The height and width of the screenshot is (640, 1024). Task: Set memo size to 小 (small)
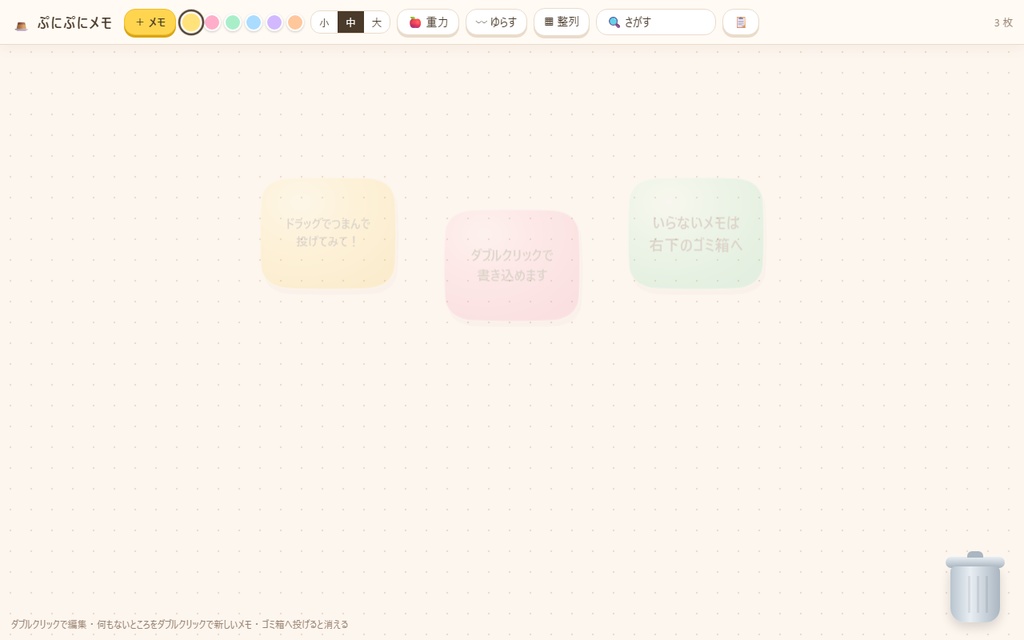click(x=325, y=23)
